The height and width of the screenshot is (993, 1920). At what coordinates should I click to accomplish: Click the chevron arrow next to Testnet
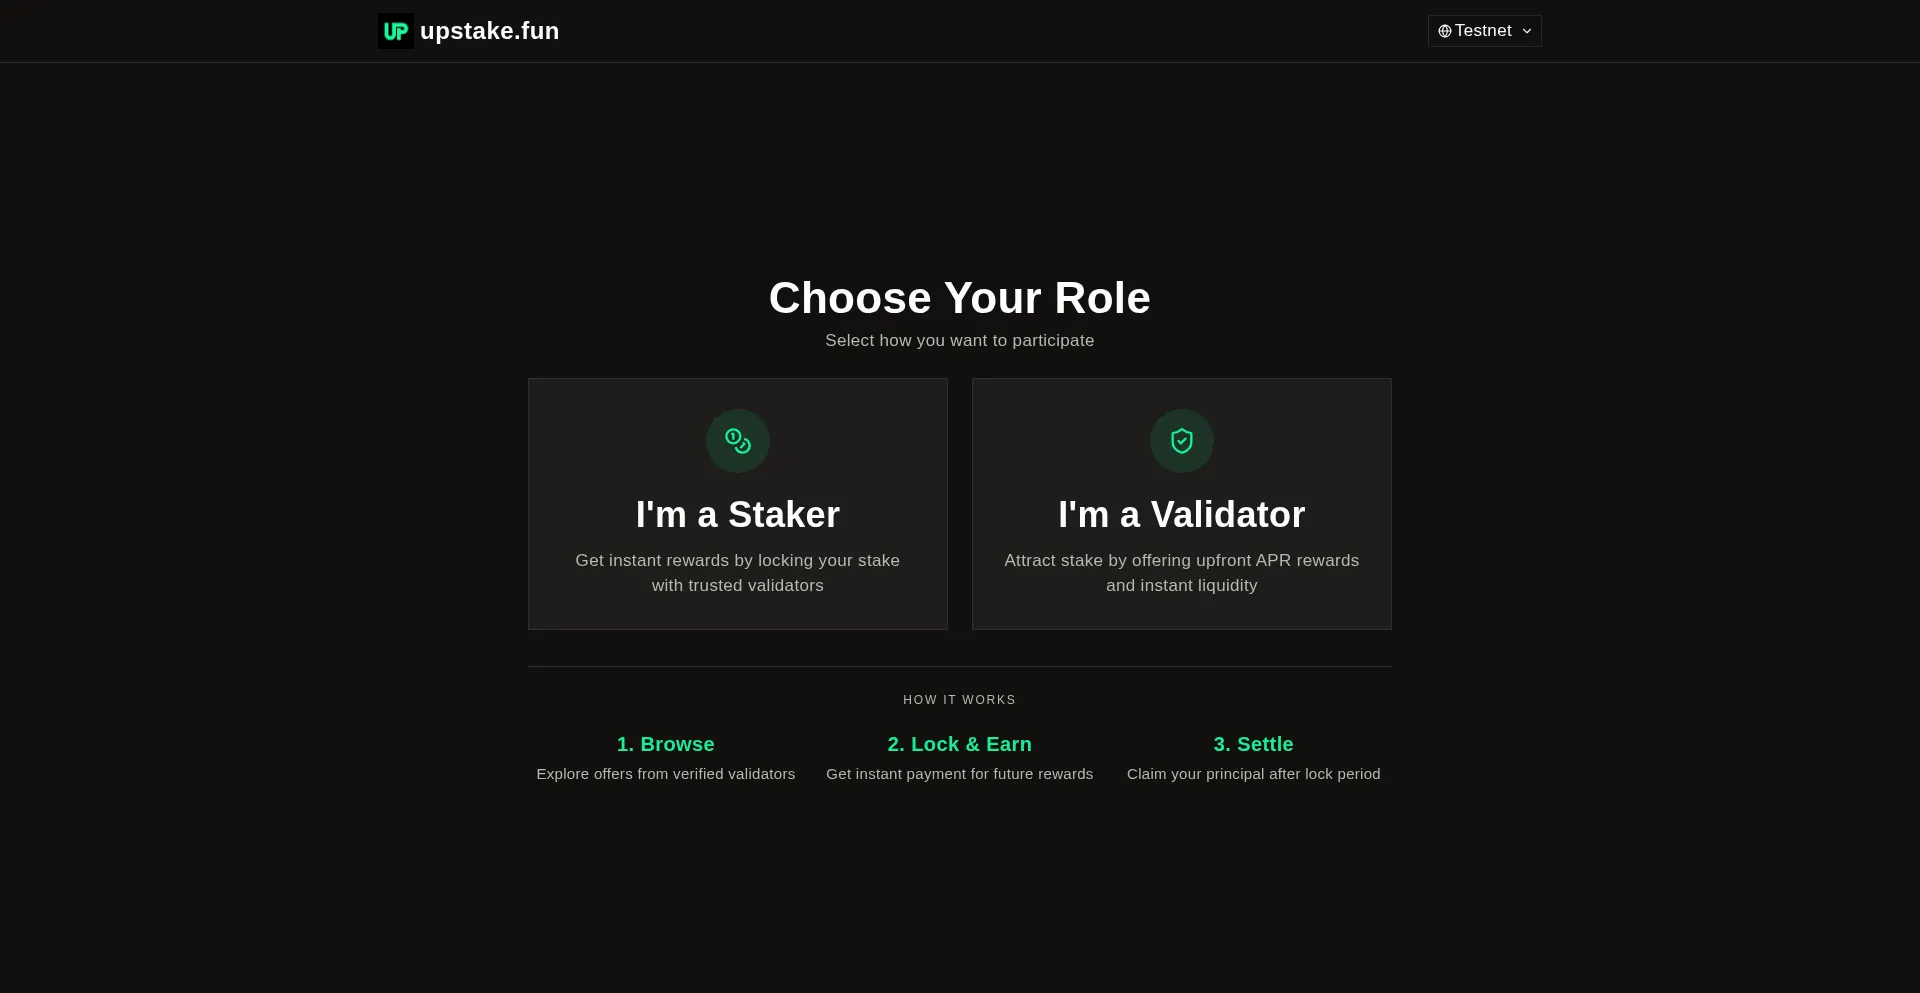(x=1527, y=31)
